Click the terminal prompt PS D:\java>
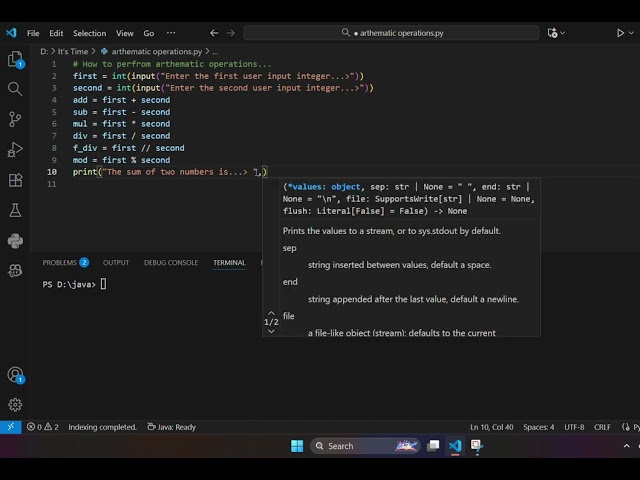This screenshot has height=480, width=640. 69,284
